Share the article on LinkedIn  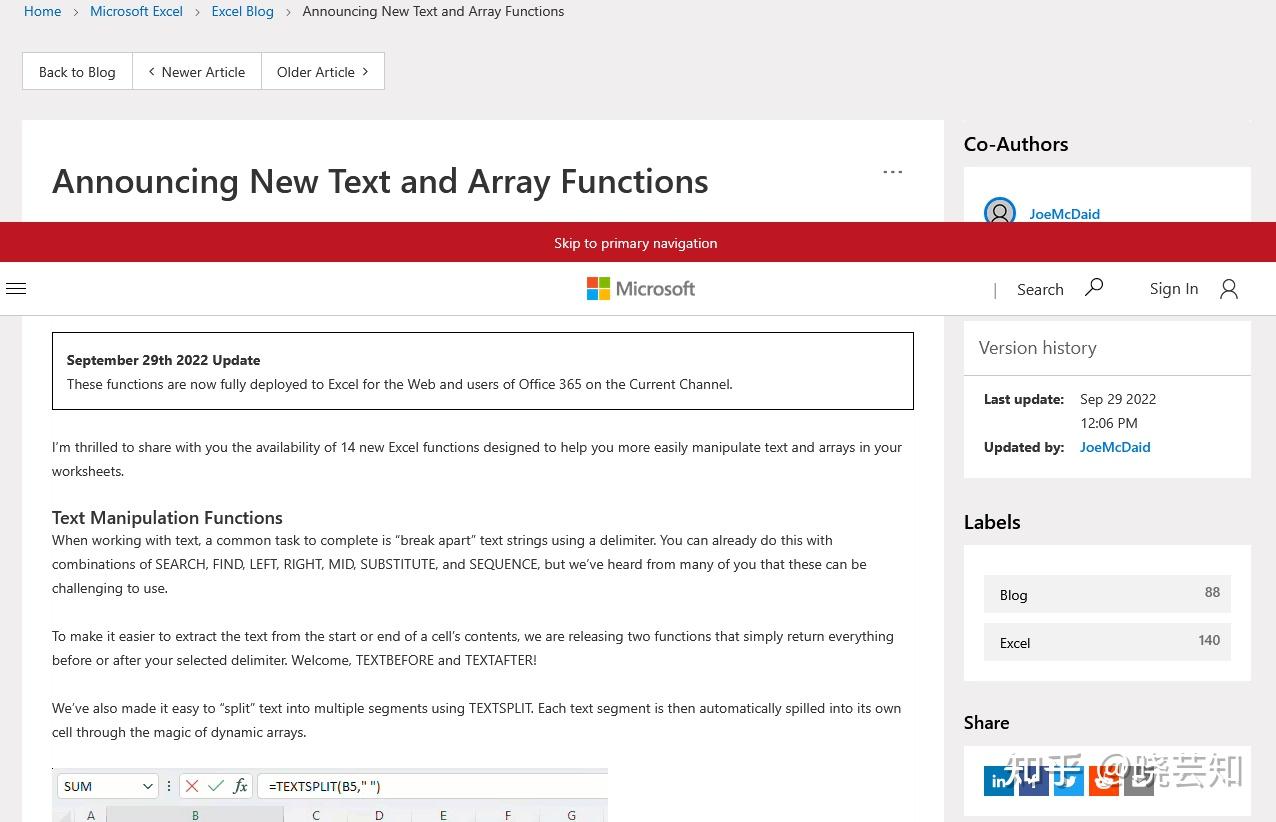pos(999,781)
